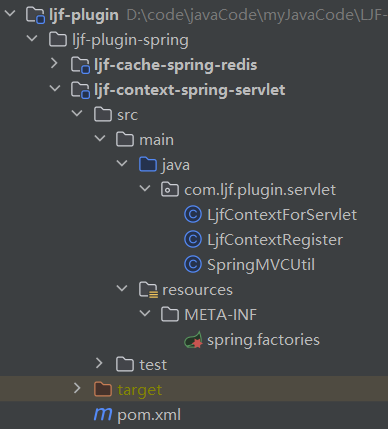Image resolution: width=388 pixels, height=429 pixels.
Task: Select the pom.xml file
Action: 149,415
